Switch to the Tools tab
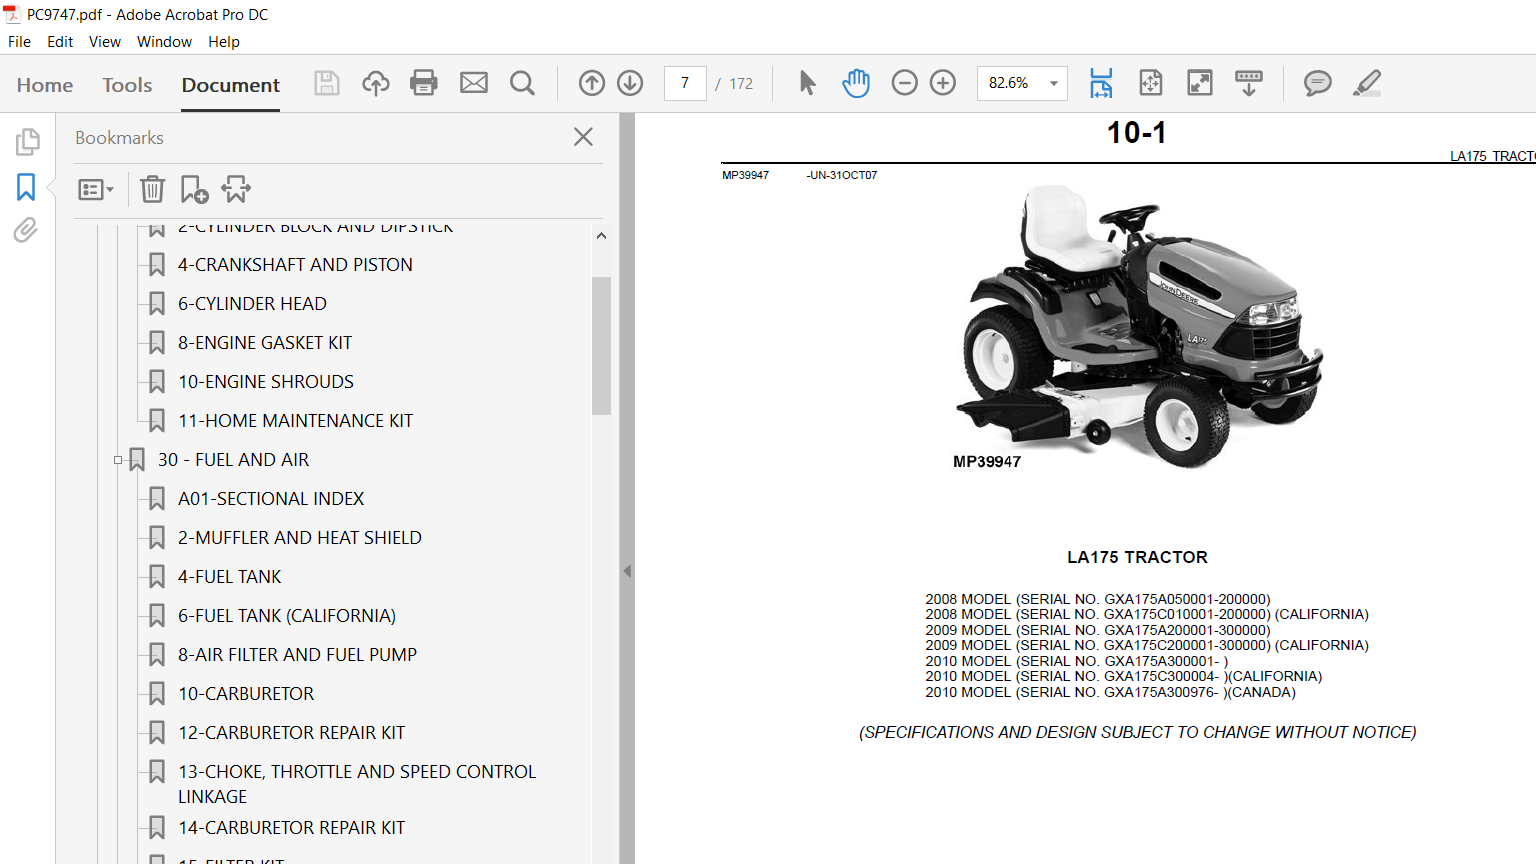1536x864 pixels. [x=127, y=85]
